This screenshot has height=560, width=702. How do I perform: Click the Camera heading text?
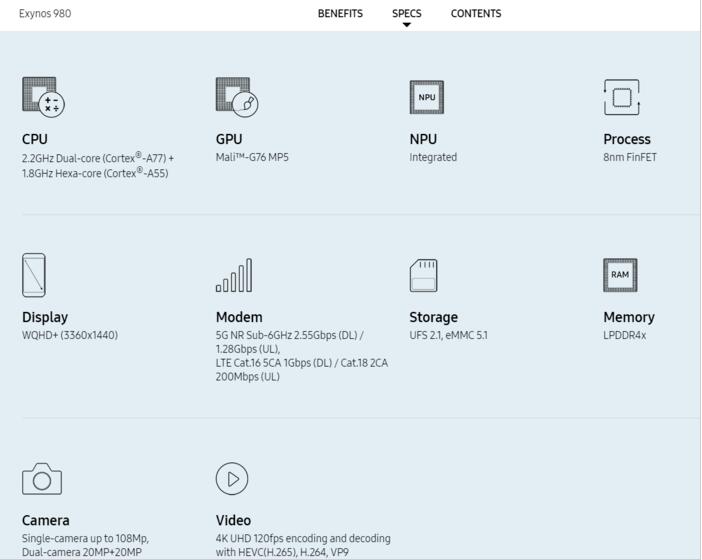[46, 520]
